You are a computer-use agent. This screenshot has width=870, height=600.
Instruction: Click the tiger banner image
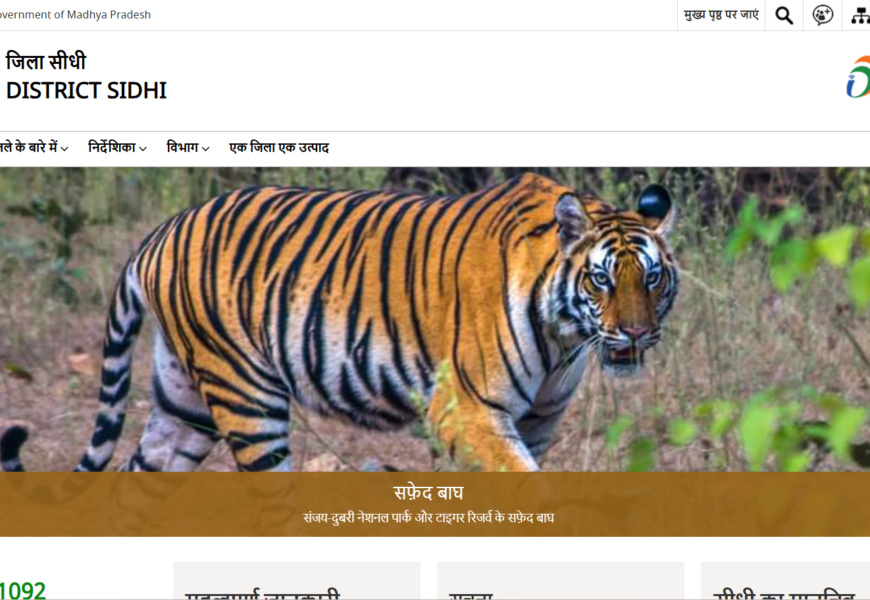click(x=435, y=319)
